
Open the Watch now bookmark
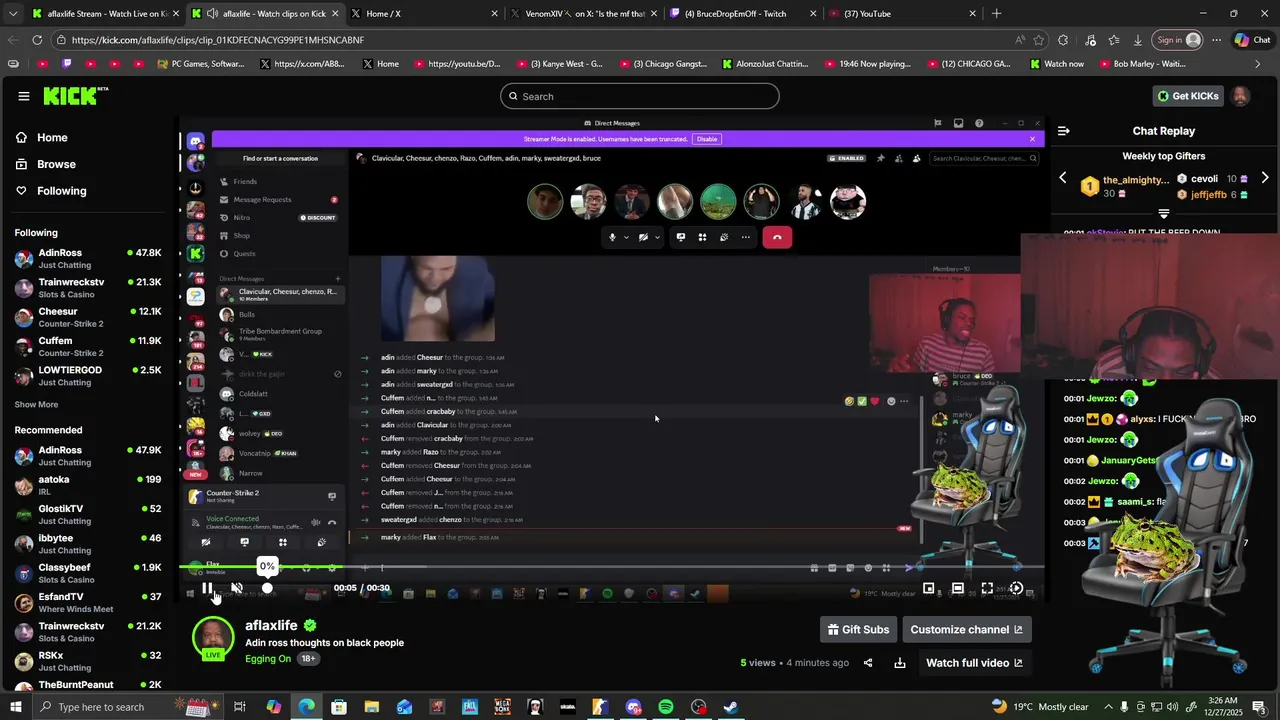(x=1057, y=63)
